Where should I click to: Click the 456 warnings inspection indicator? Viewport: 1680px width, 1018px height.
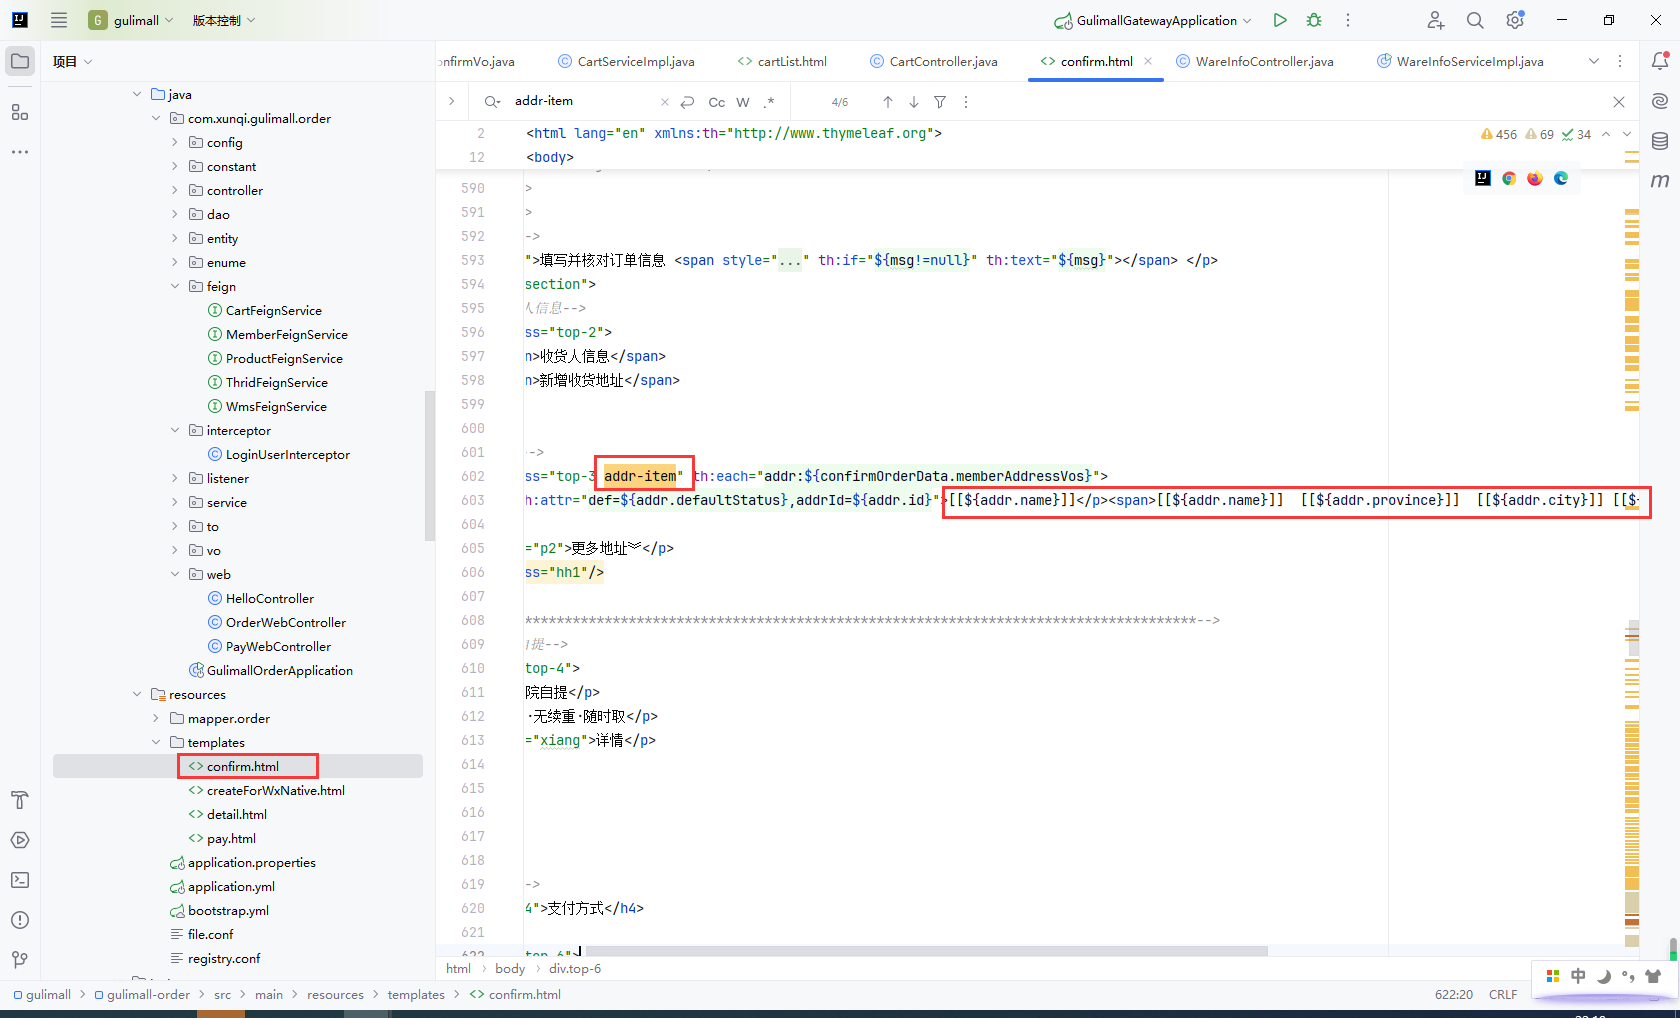1499,134
